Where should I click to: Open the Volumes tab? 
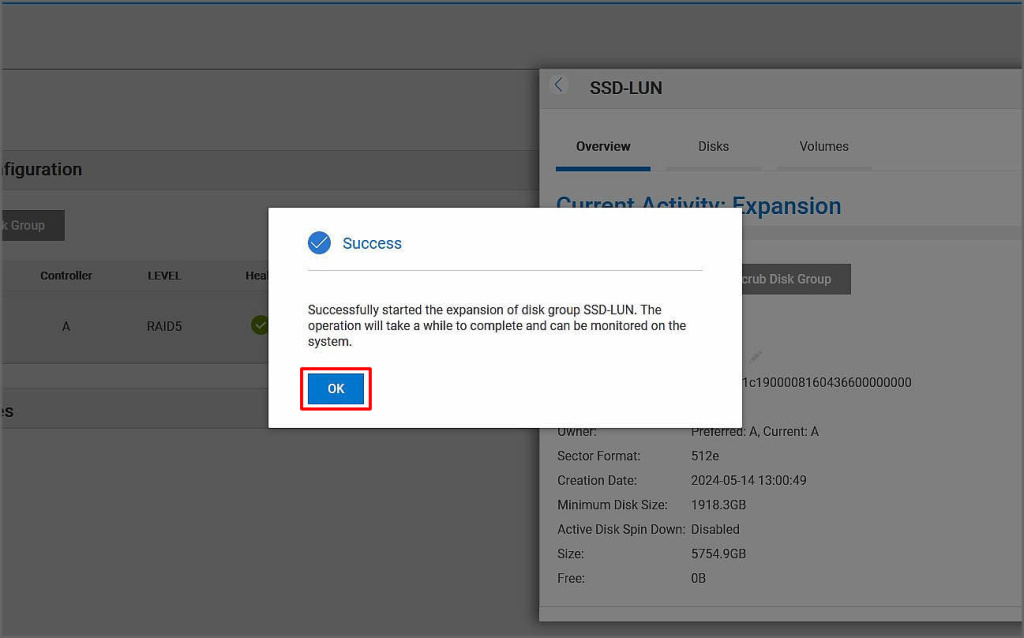[824, 147]
